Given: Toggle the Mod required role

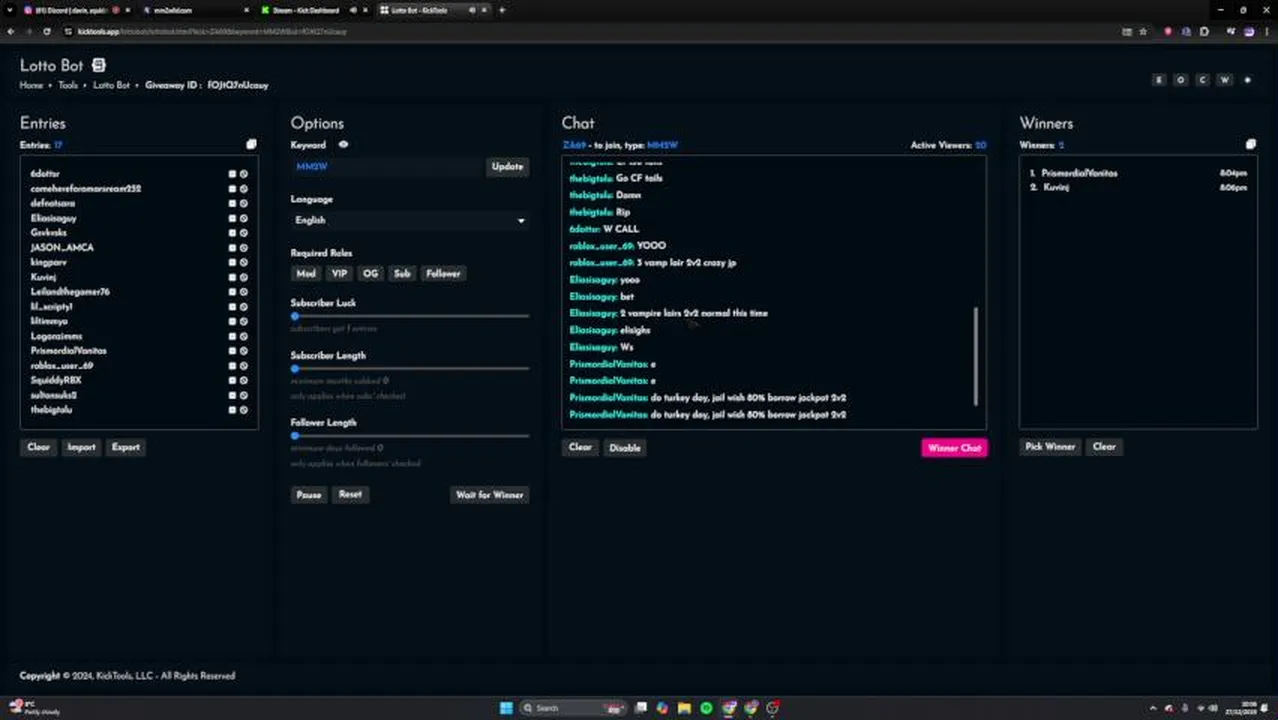Looking at the screenshot, I should (306, 273).
